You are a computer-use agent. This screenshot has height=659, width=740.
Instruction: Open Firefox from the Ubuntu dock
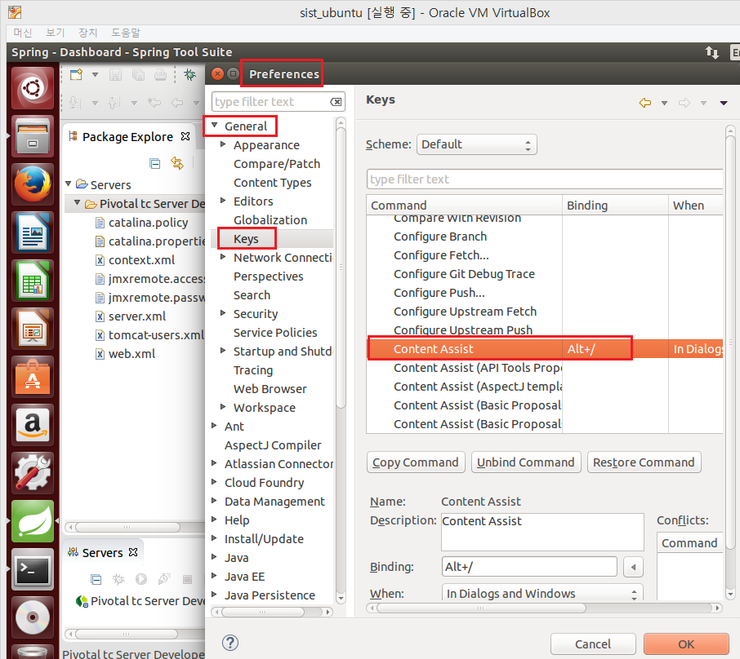pyautogui.click(x=32, y=184)
